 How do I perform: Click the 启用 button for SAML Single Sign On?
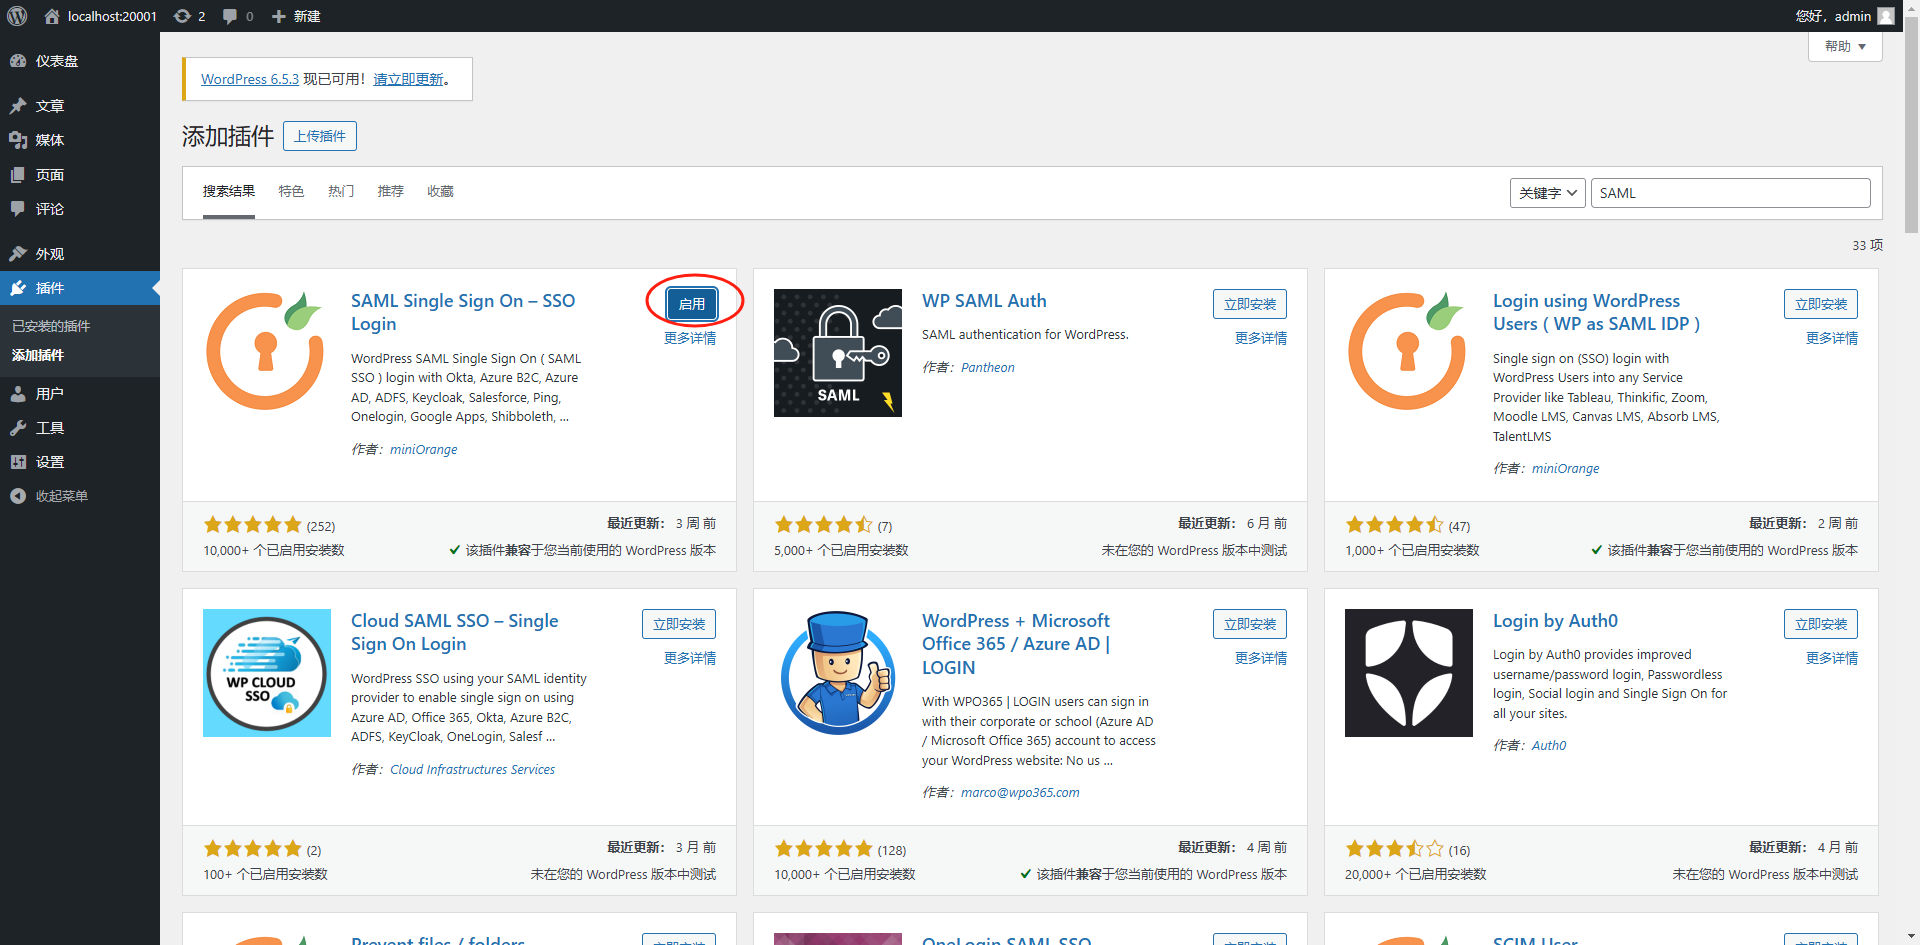tap(693, 303)
